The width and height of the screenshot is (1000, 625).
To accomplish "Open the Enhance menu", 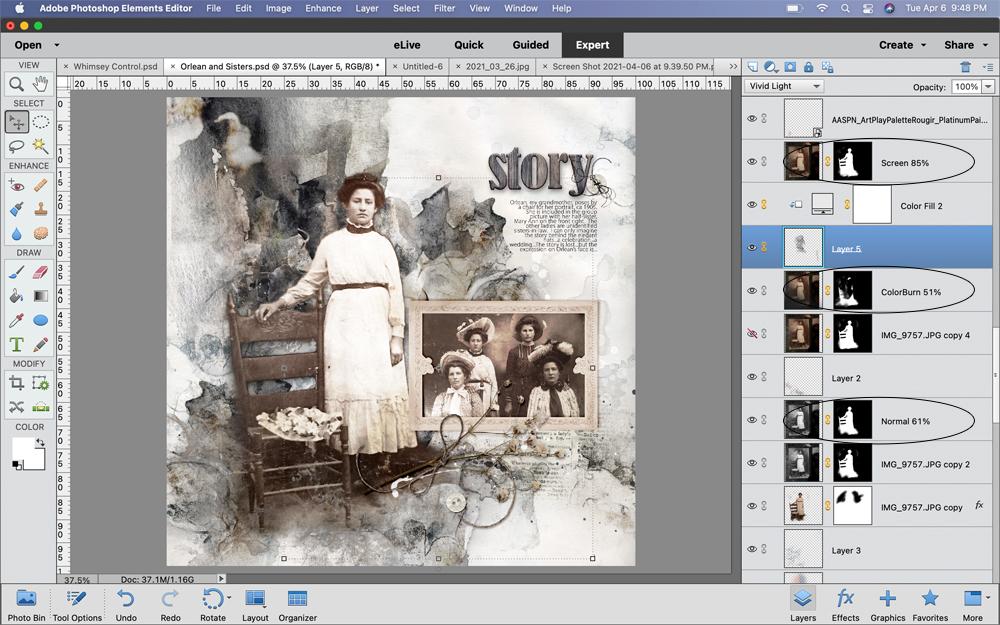I will [323, 8].
